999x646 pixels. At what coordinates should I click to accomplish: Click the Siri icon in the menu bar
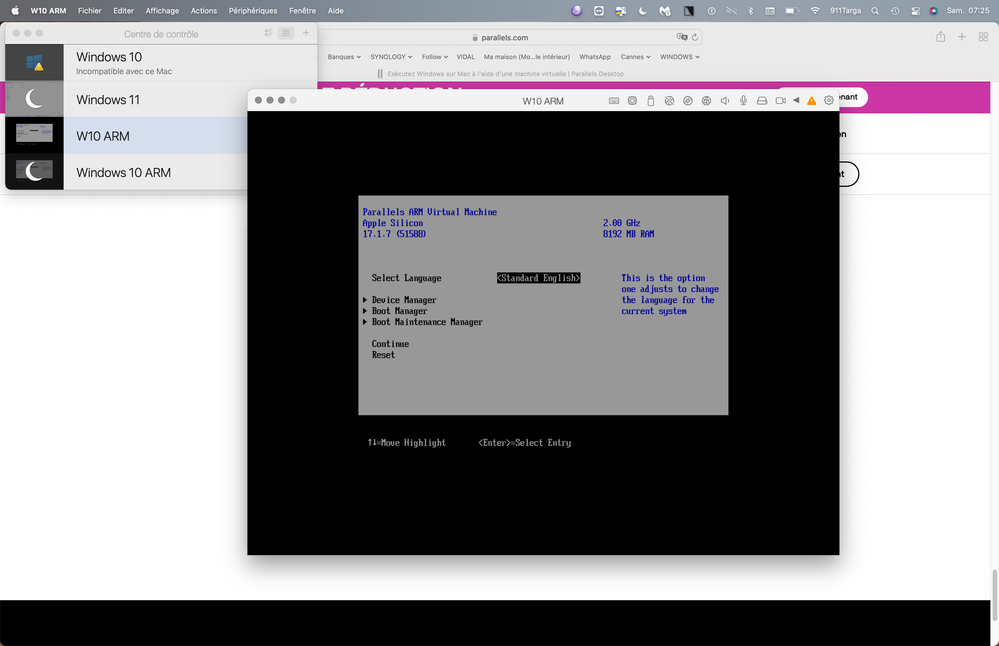(x=933, y=11)
